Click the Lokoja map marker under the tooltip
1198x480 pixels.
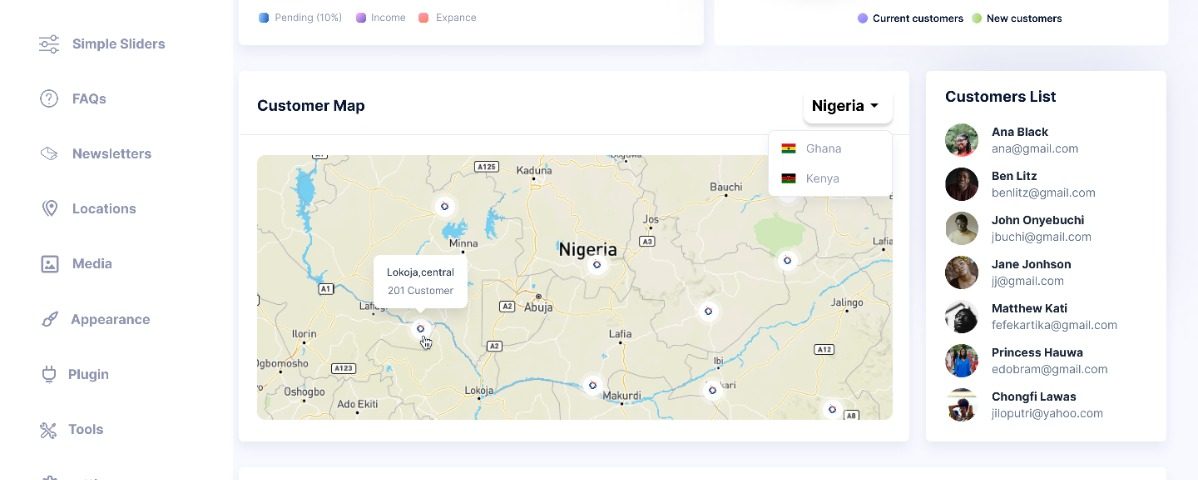[x=421, y=329]
